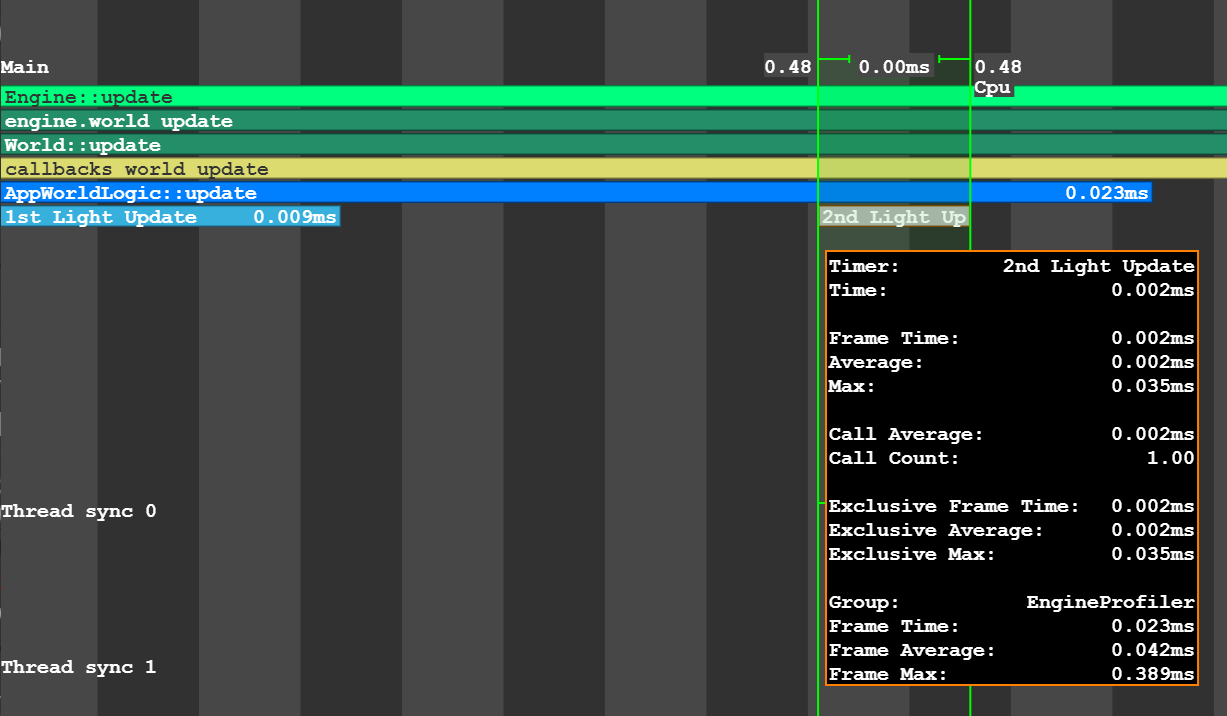Click the Timer name row in the tooltip
This screenshot has height=716, width=1227.
click(x=1011, y=266)
